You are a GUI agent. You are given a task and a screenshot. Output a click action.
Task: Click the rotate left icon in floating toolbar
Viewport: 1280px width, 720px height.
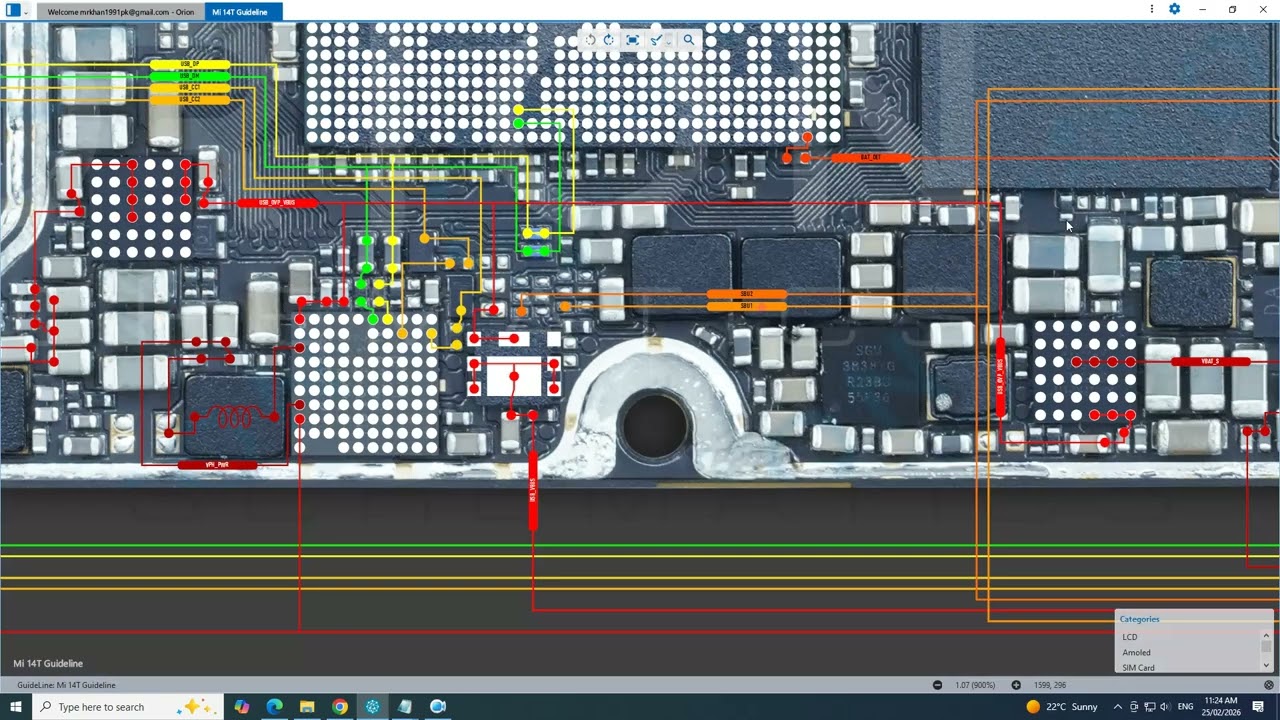click(x=590, y=40)
